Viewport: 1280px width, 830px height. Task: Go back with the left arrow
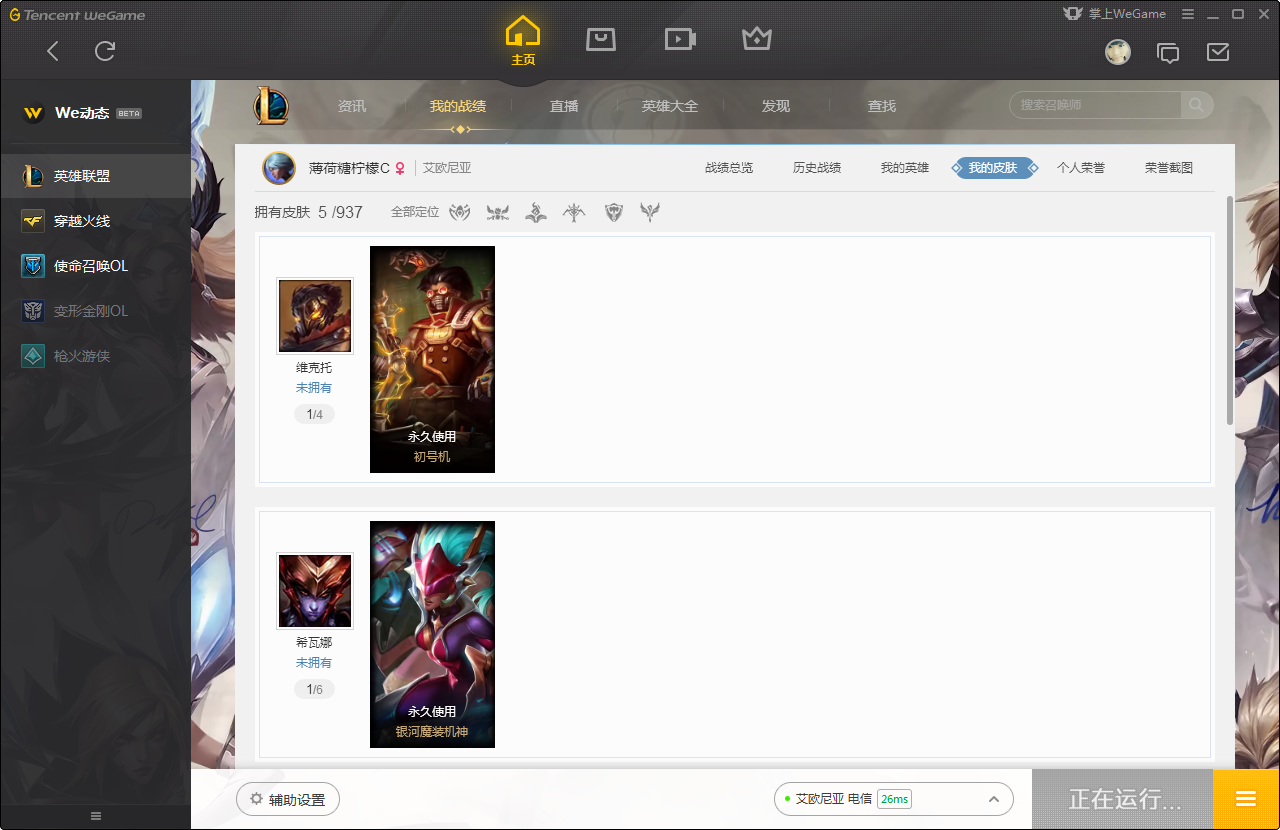point(53,51)
